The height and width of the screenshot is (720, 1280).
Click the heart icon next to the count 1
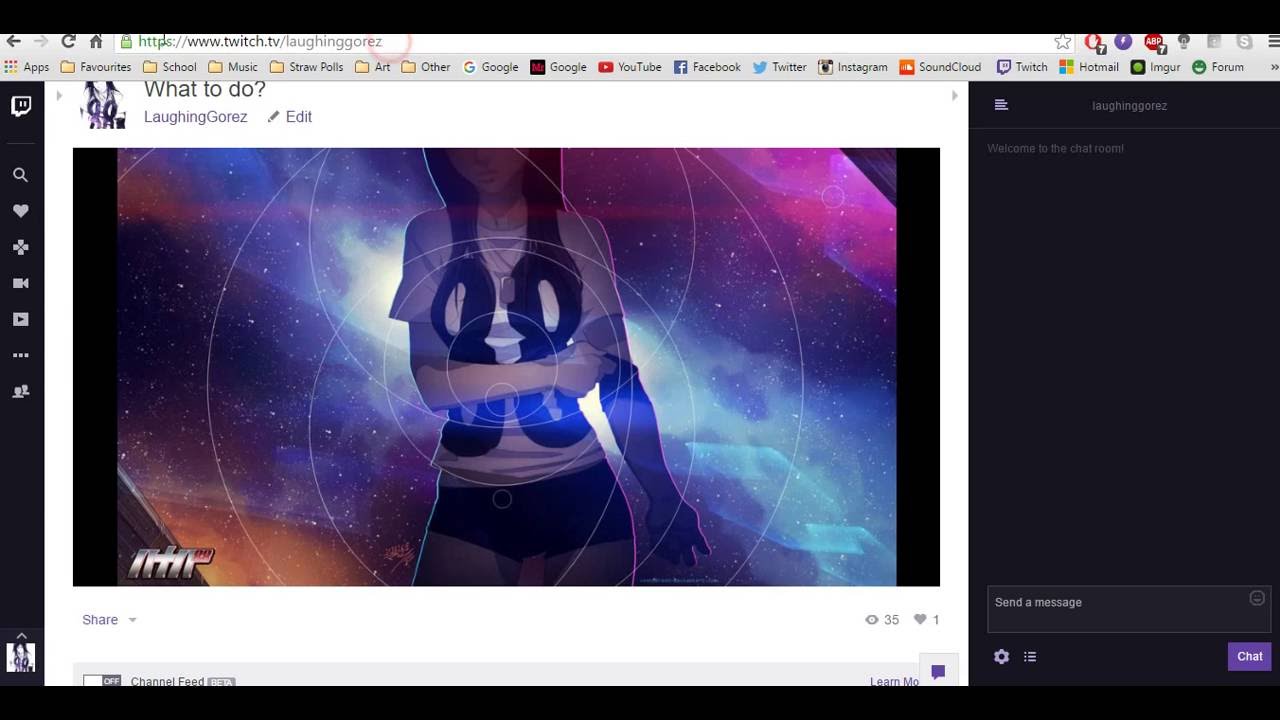(x=920, y=619)
